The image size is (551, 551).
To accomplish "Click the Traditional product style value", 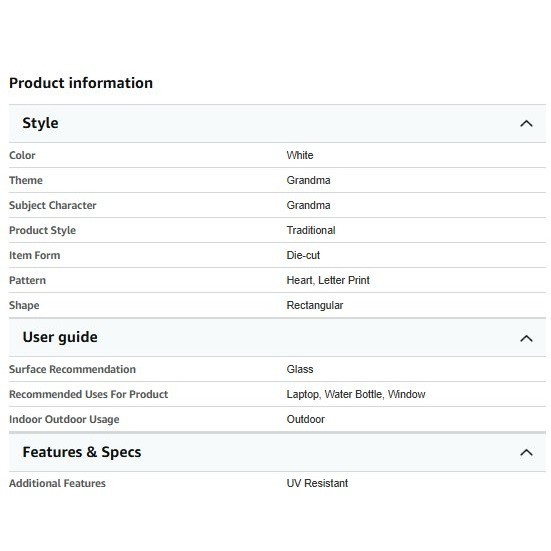I will (311, 230).
